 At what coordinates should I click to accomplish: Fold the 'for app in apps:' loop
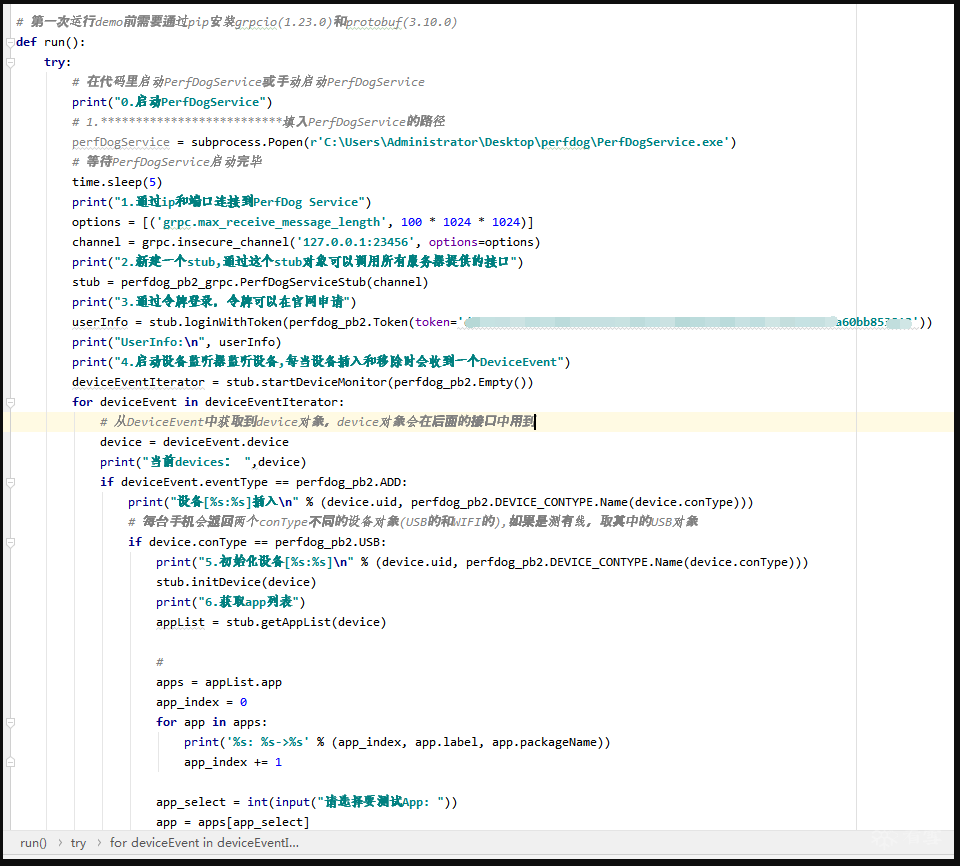10,723
